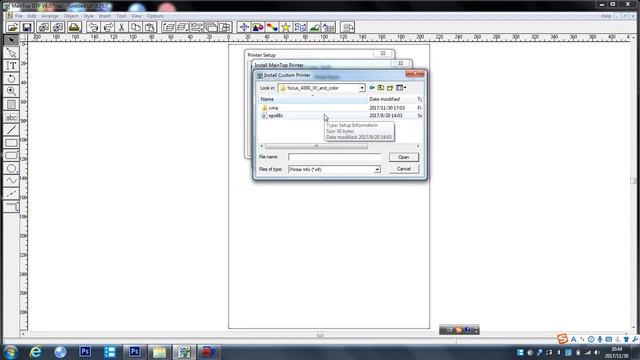This screenshot has width=640, height=360.
Task: Select the arrow pointer tool
Action: pos(11,40)
